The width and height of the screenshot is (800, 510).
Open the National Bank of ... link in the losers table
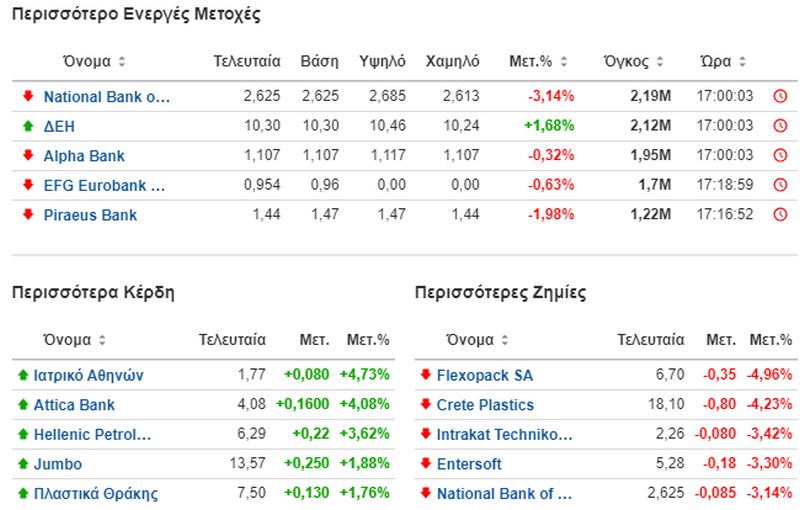[x=504, y=494]
